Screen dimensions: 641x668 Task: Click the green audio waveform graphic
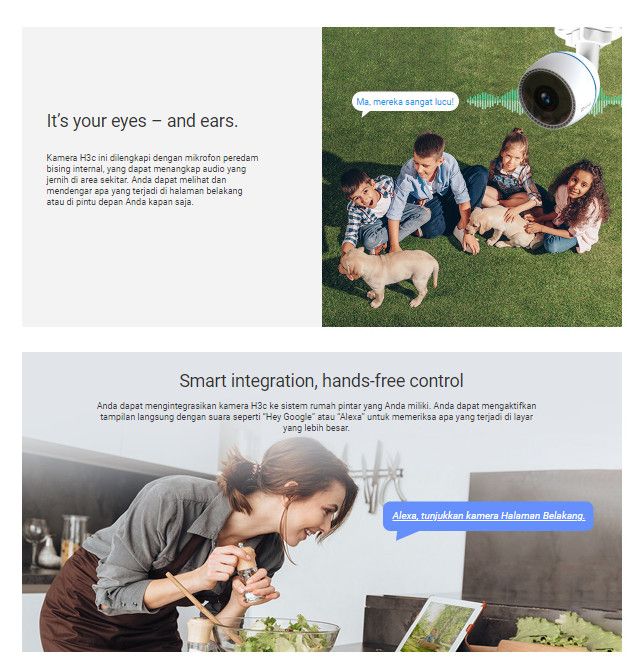[493, 101]
